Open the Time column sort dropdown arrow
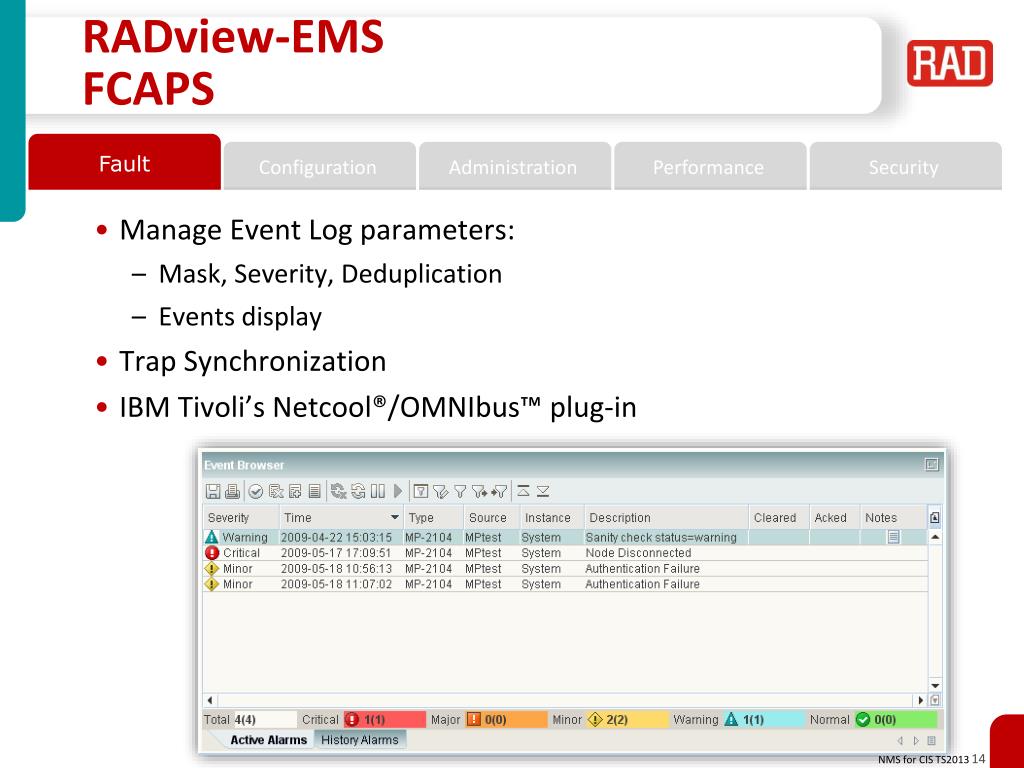The width and height of the screenshot is (1024, 768). [394, 517]
